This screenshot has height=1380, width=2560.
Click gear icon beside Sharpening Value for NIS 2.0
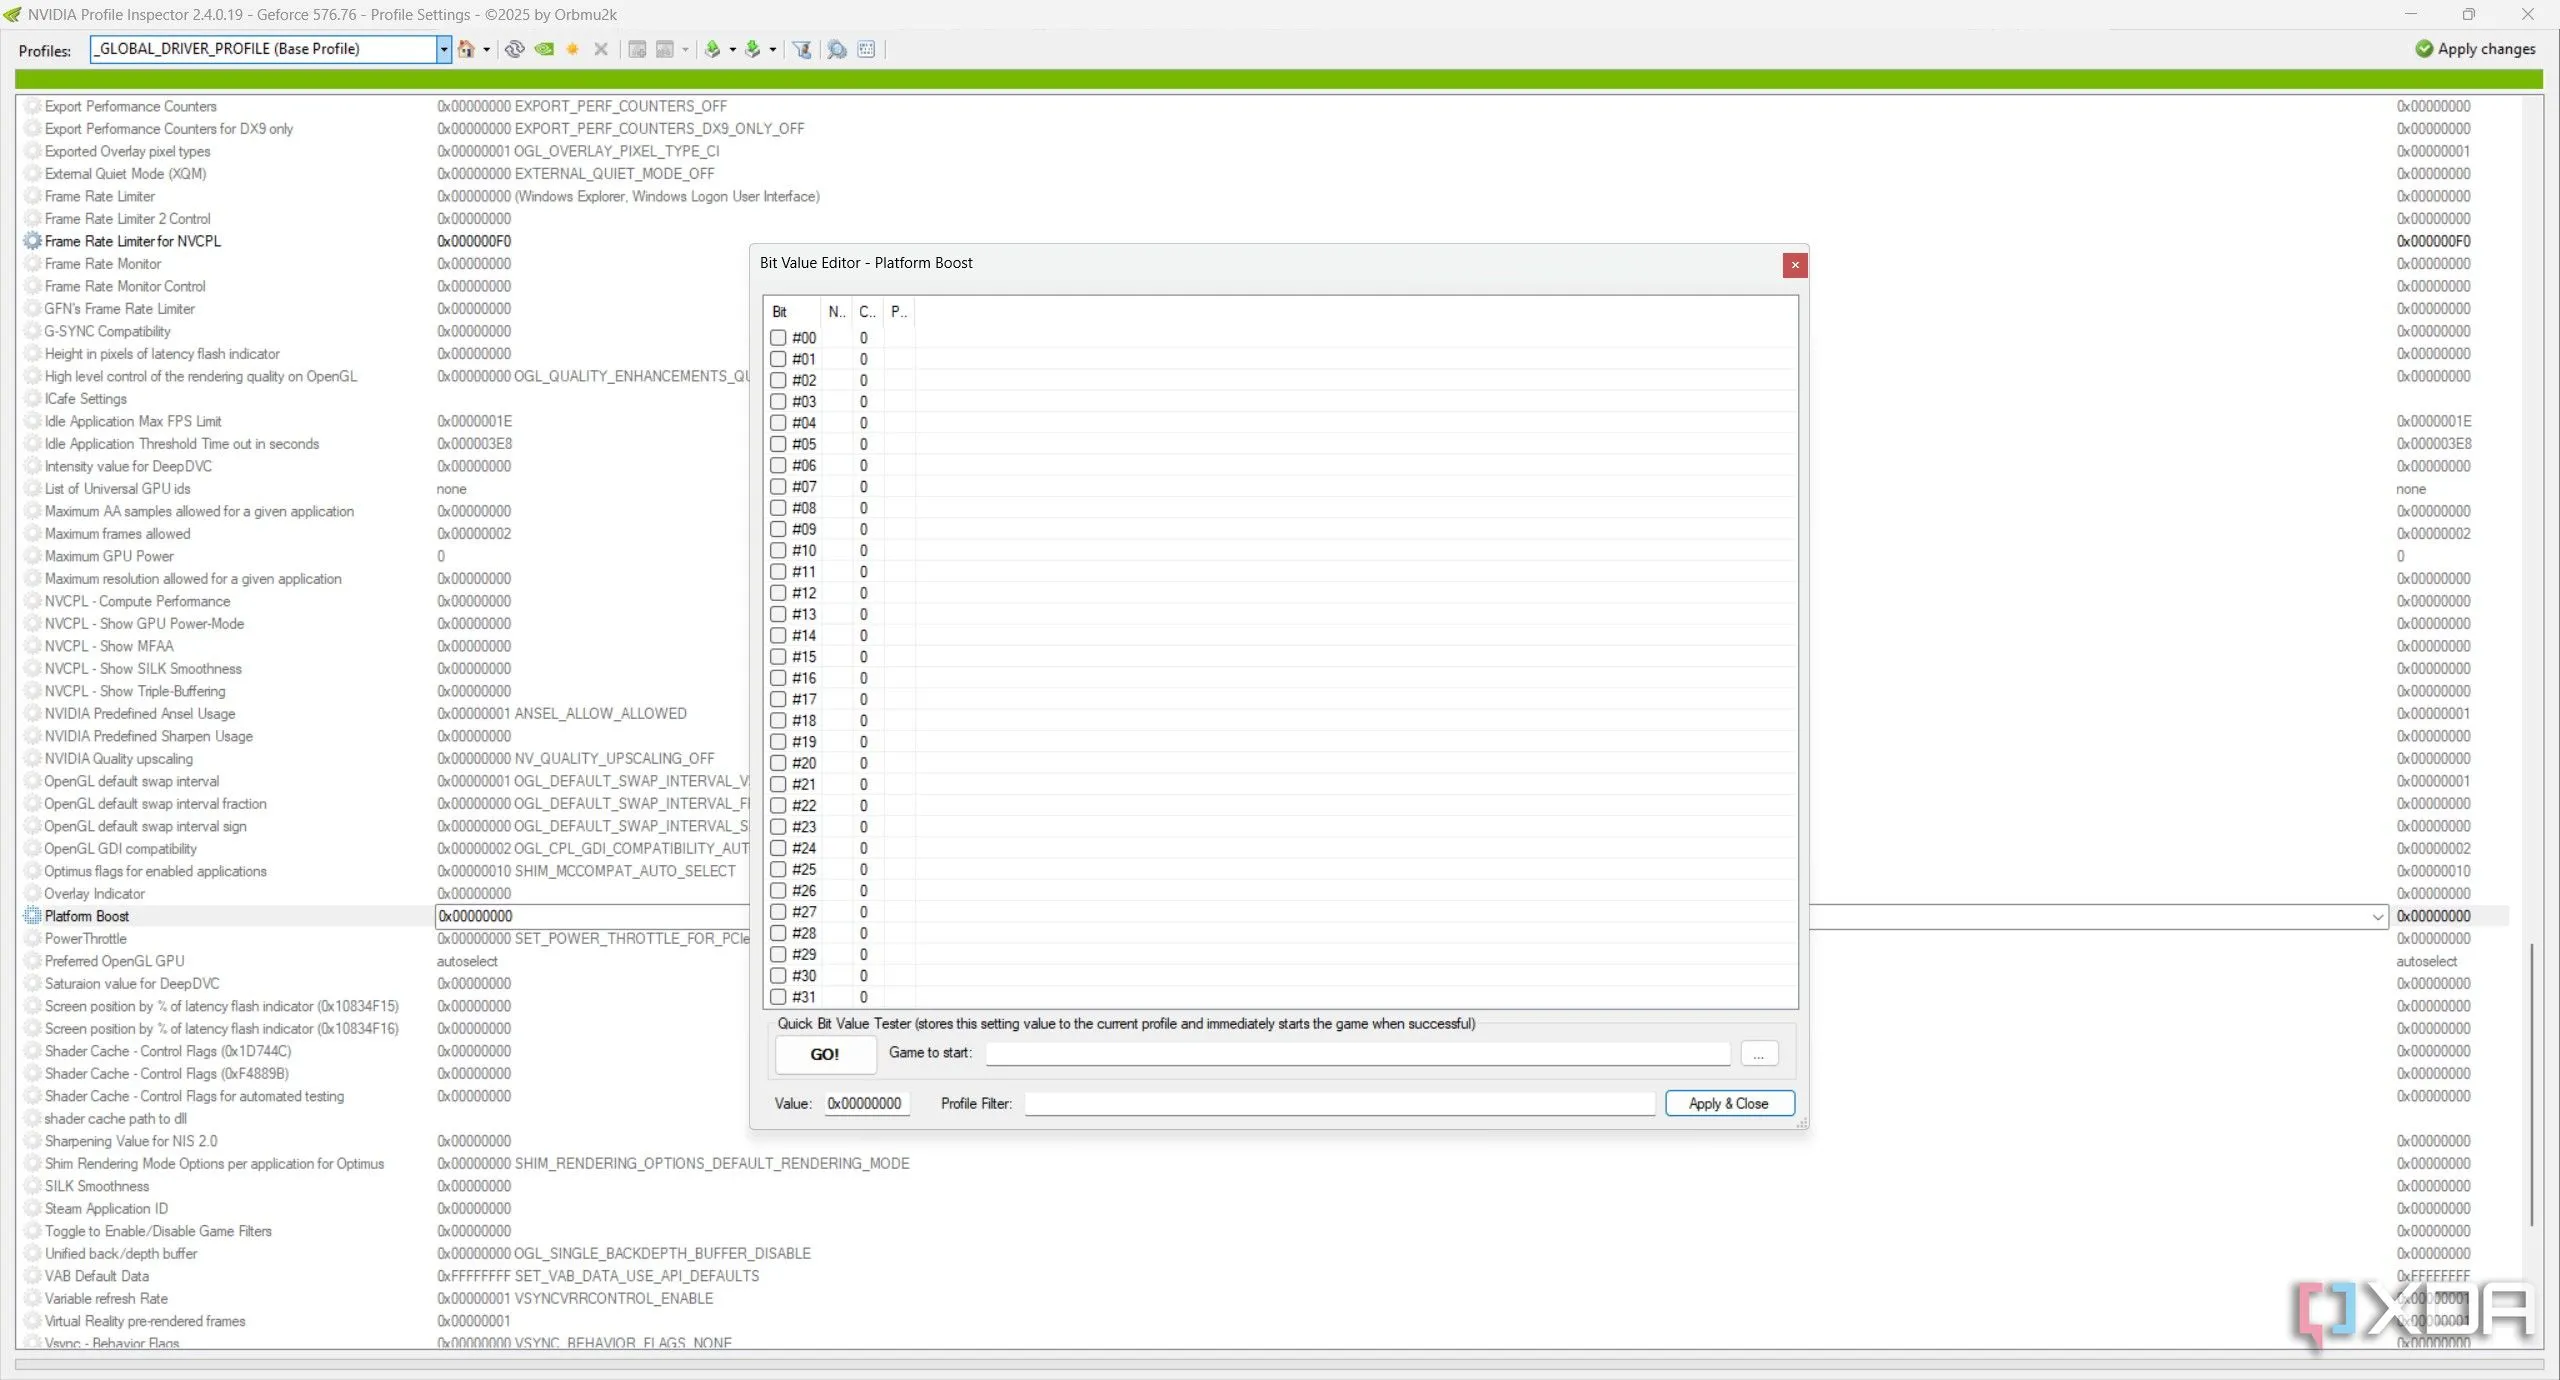32,1141
